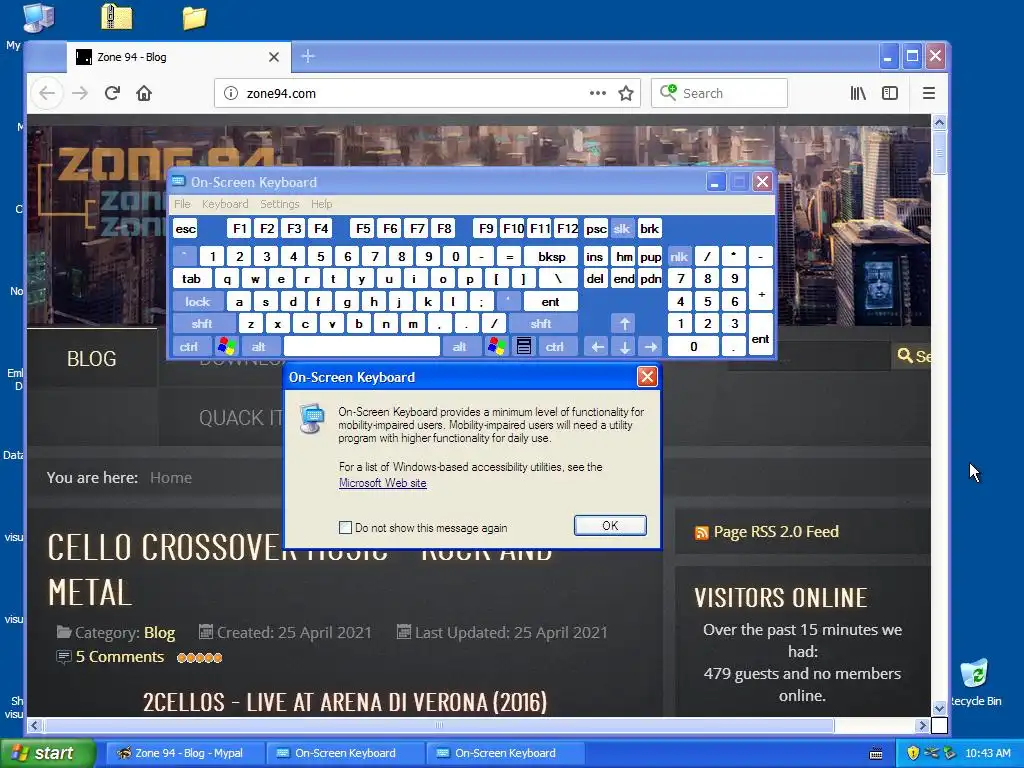This screenshot has height=768, width=1024.
Task: Open the browser Library icon
Action: coord(858,93)
